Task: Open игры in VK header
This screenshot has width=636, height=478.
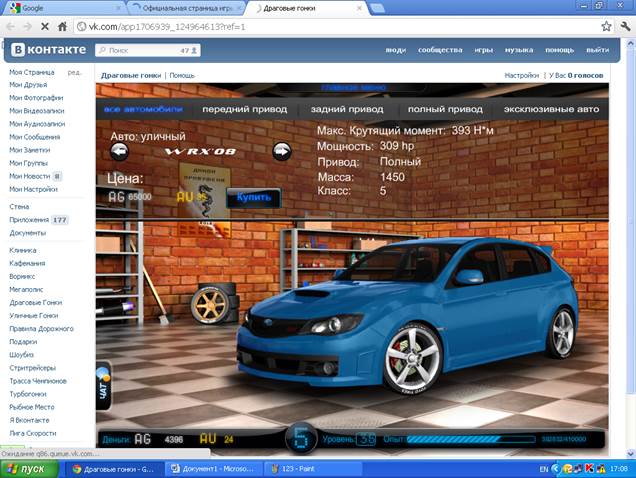Action: click(483, 50)
